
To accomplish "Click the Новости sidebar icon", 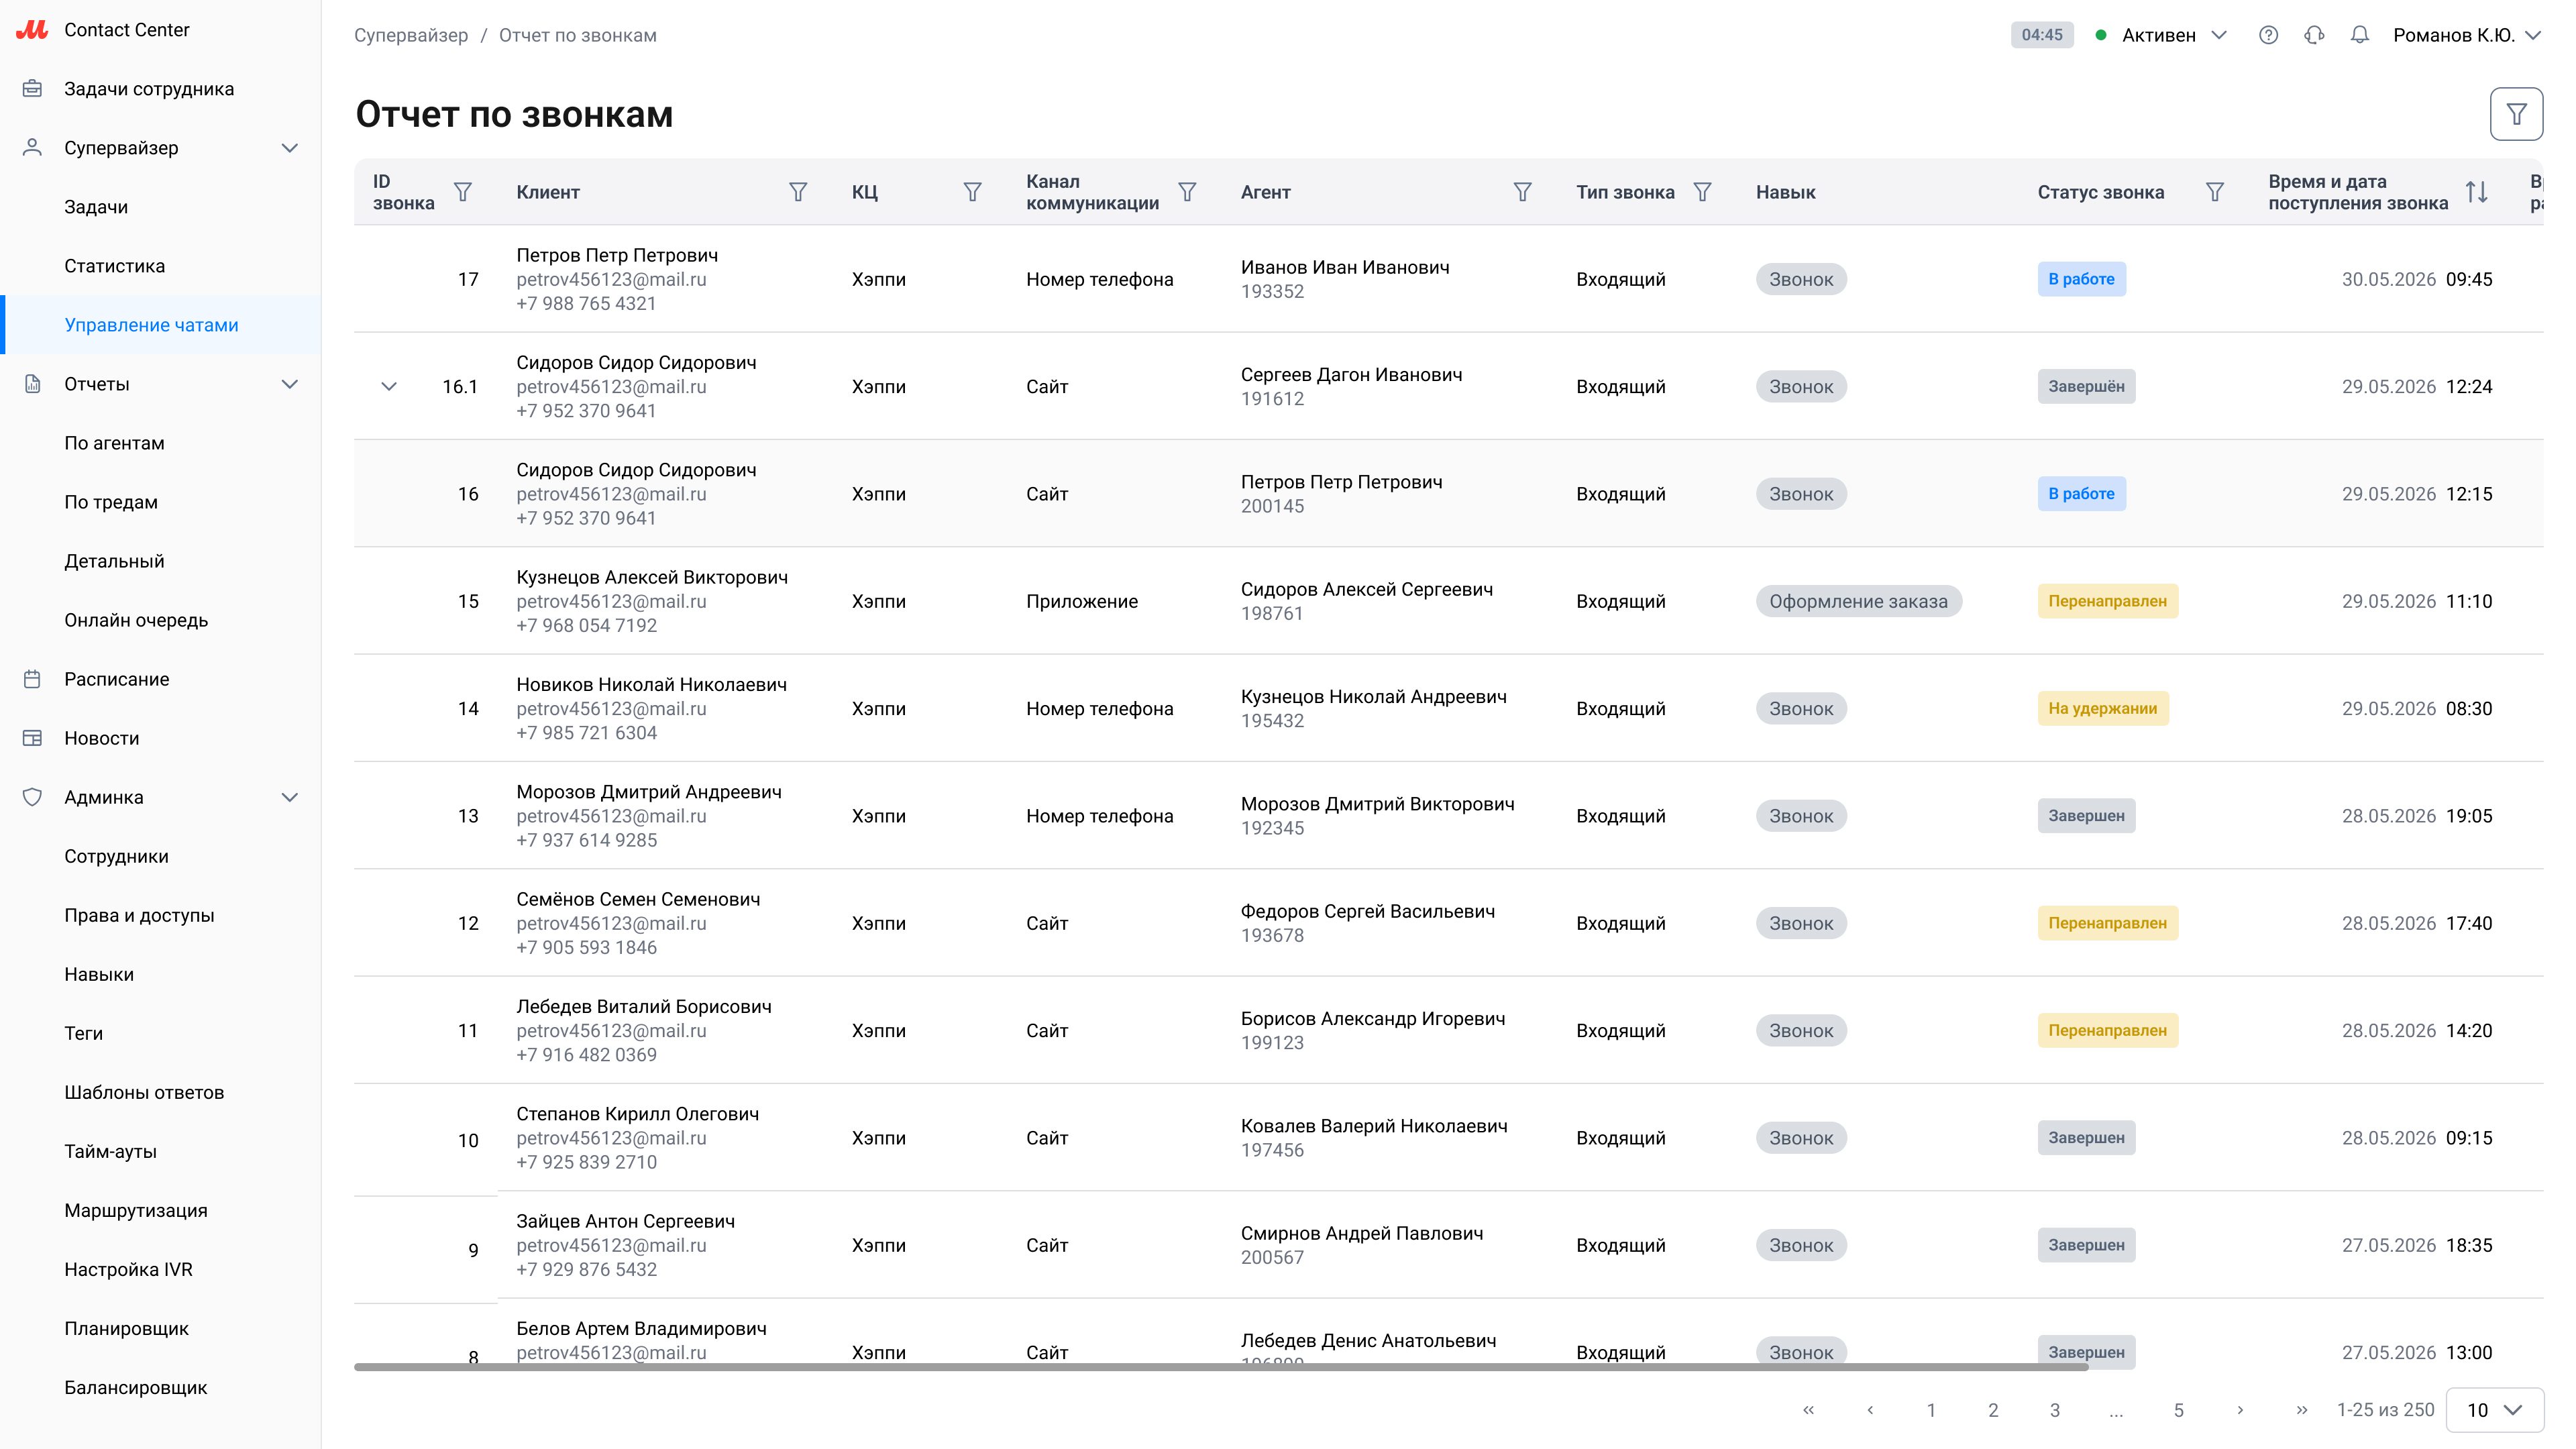I will [x=32, y=738].
